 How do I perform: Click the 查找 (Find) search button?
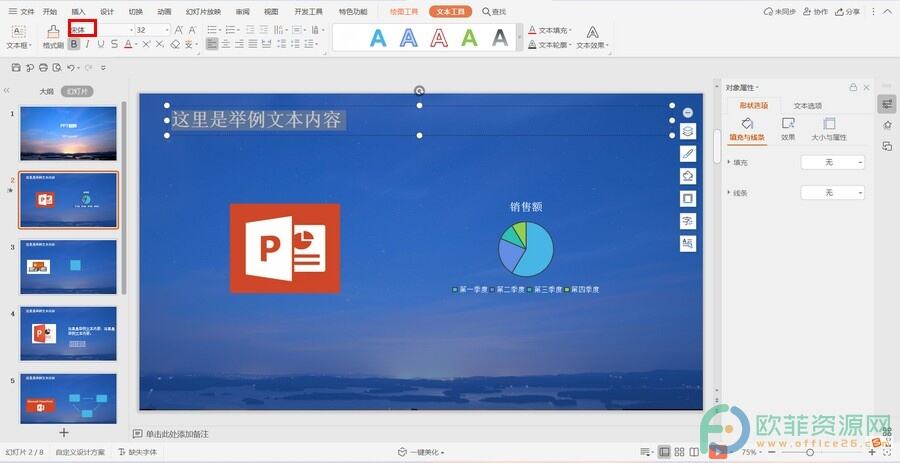[x=494, y=11]
